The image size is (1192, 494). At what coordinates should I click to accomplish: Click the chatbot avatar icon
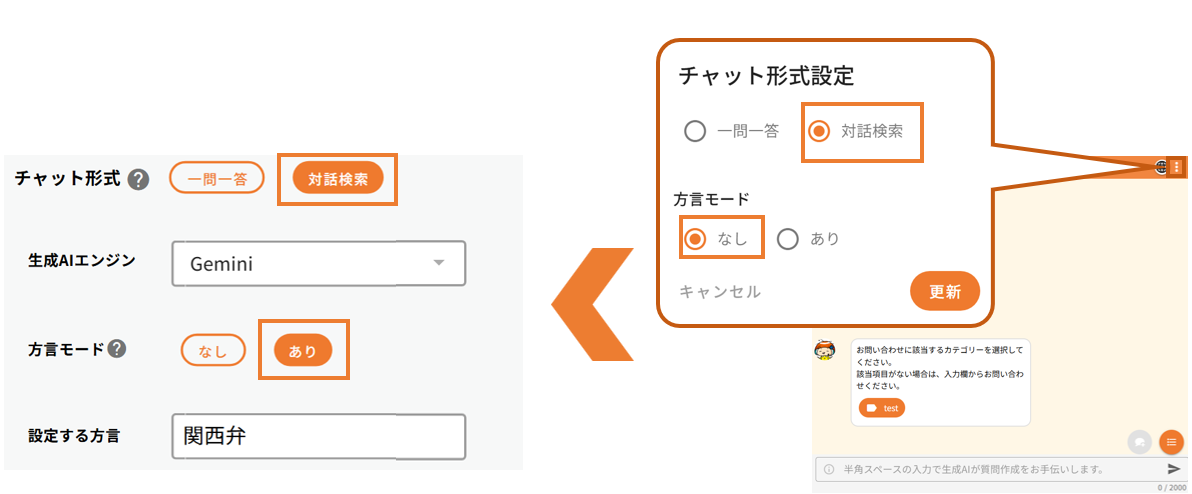tap(826, 353)
